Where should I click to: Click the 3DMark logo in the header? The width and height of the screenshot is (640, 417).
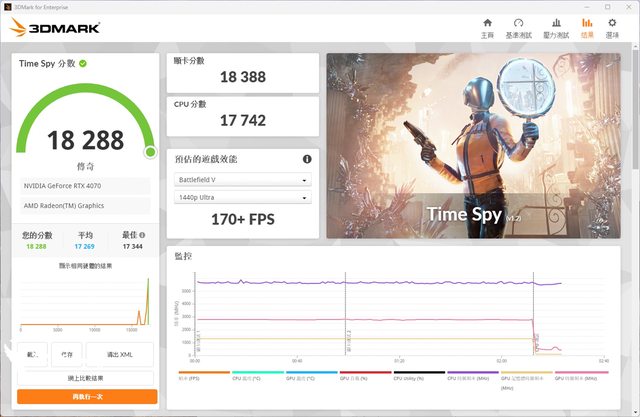(56, 27)
